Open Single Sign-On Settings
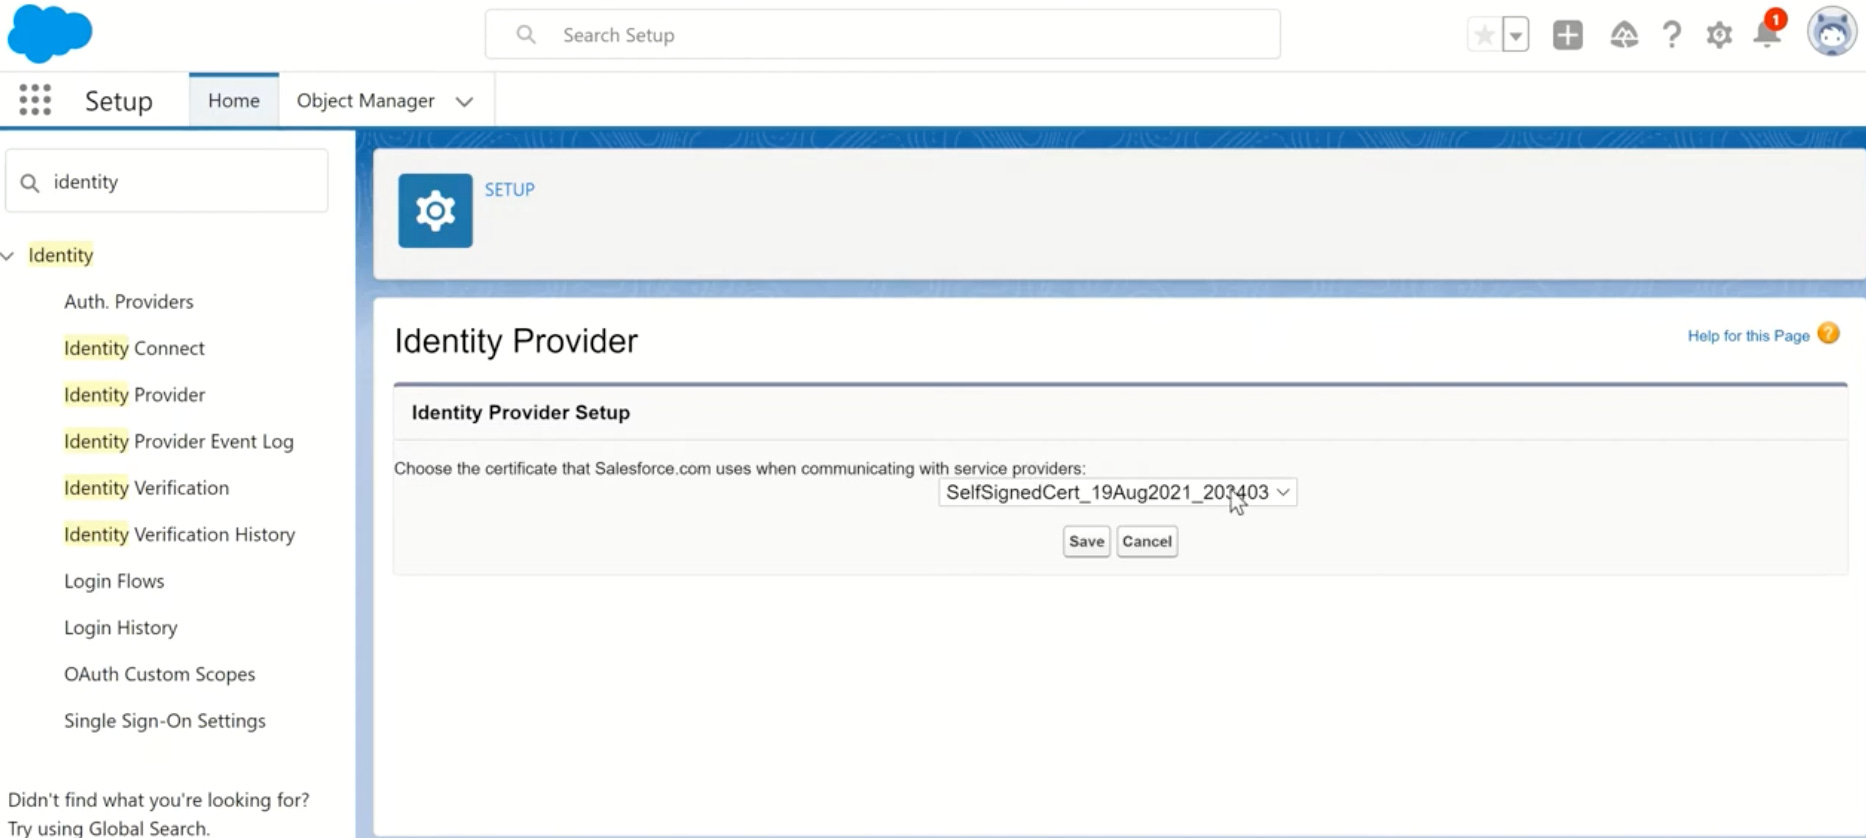1866x838 pixels. click(165, 720)
